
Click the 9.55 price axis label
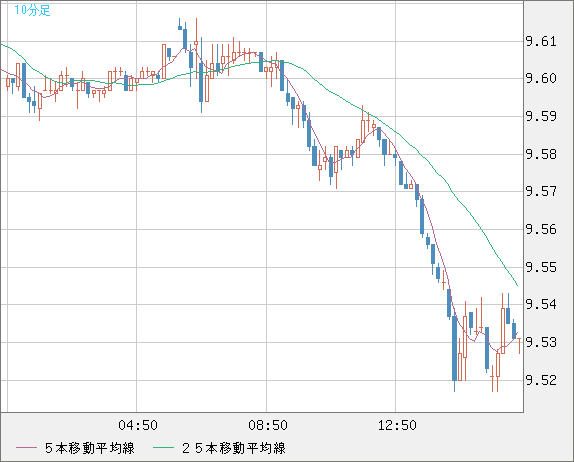[x=541, y=267]
